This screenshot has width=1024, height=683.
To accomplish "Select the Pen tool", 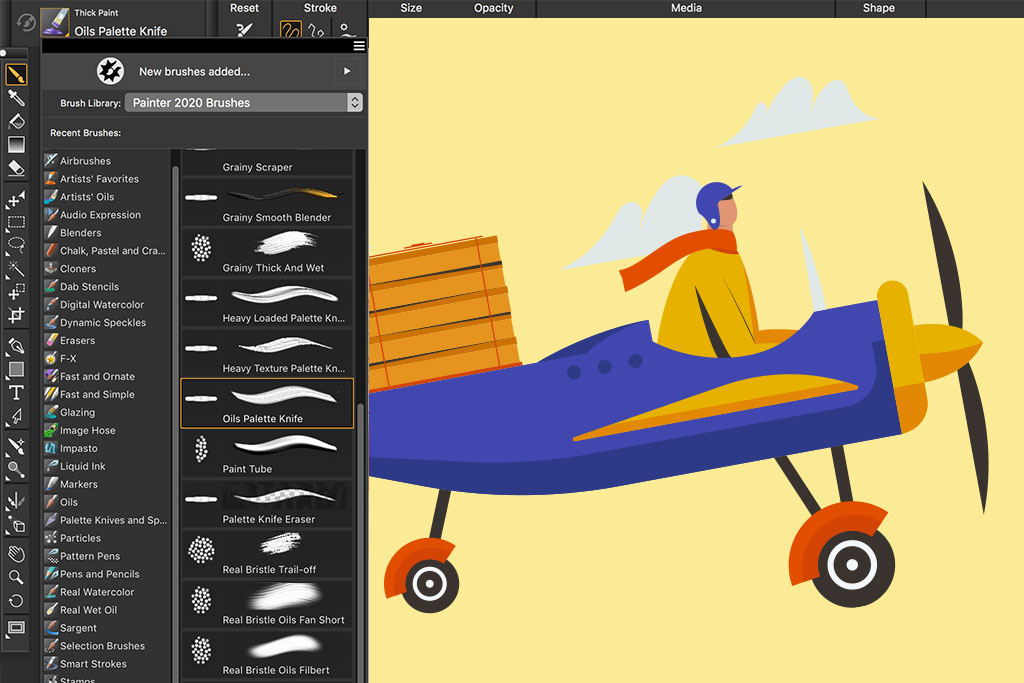I will 16,346.
